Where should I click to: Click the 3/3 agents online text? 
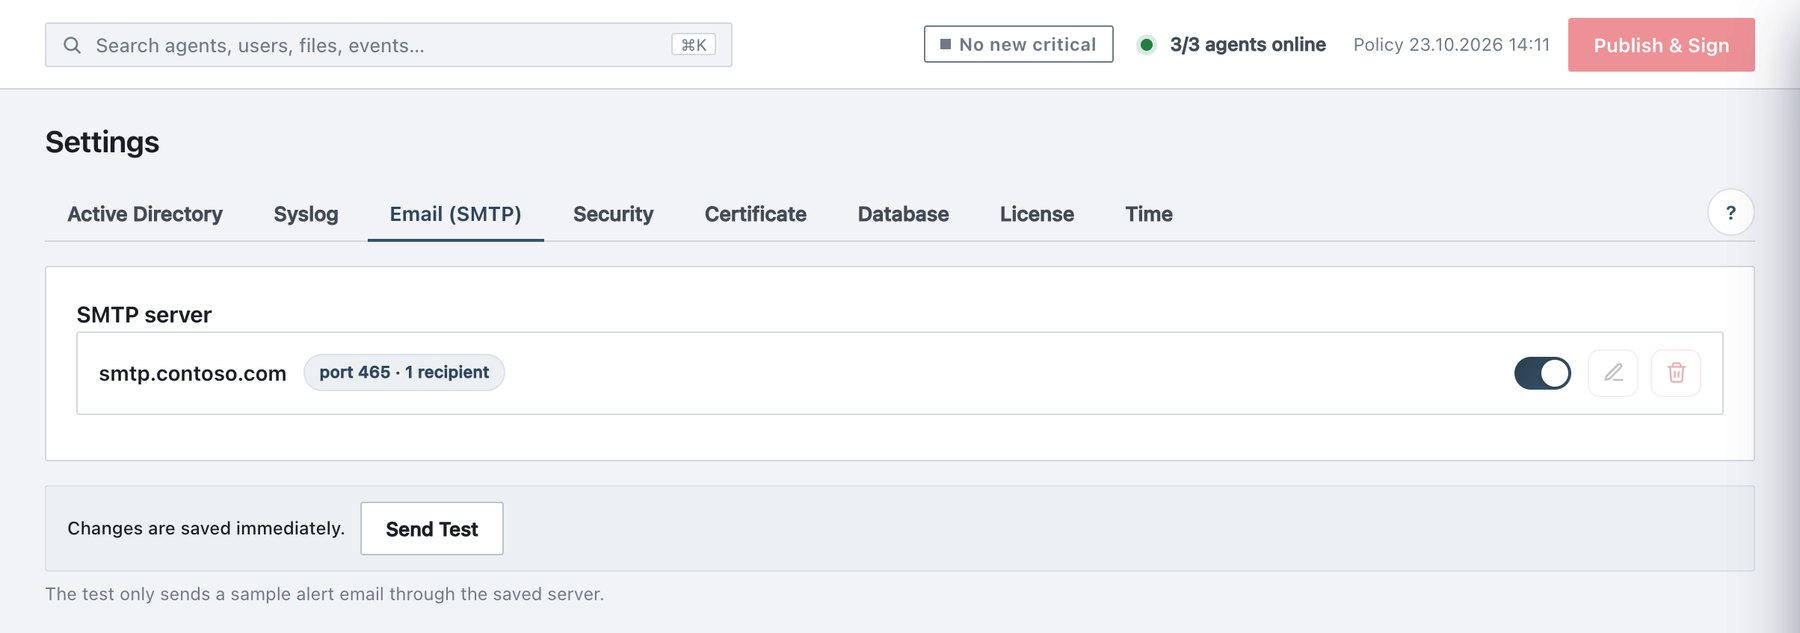tap(1248, 45)
